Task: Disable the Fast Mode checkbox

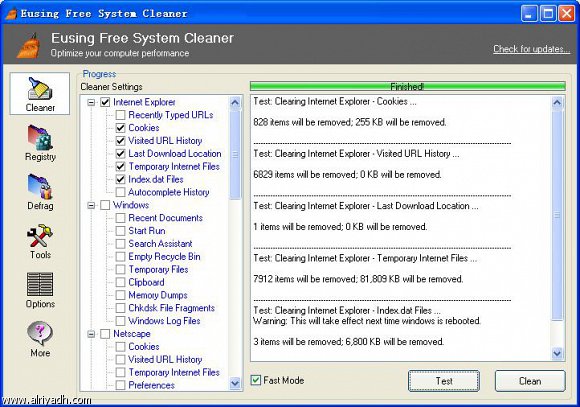Action: (x=256, y=380)
